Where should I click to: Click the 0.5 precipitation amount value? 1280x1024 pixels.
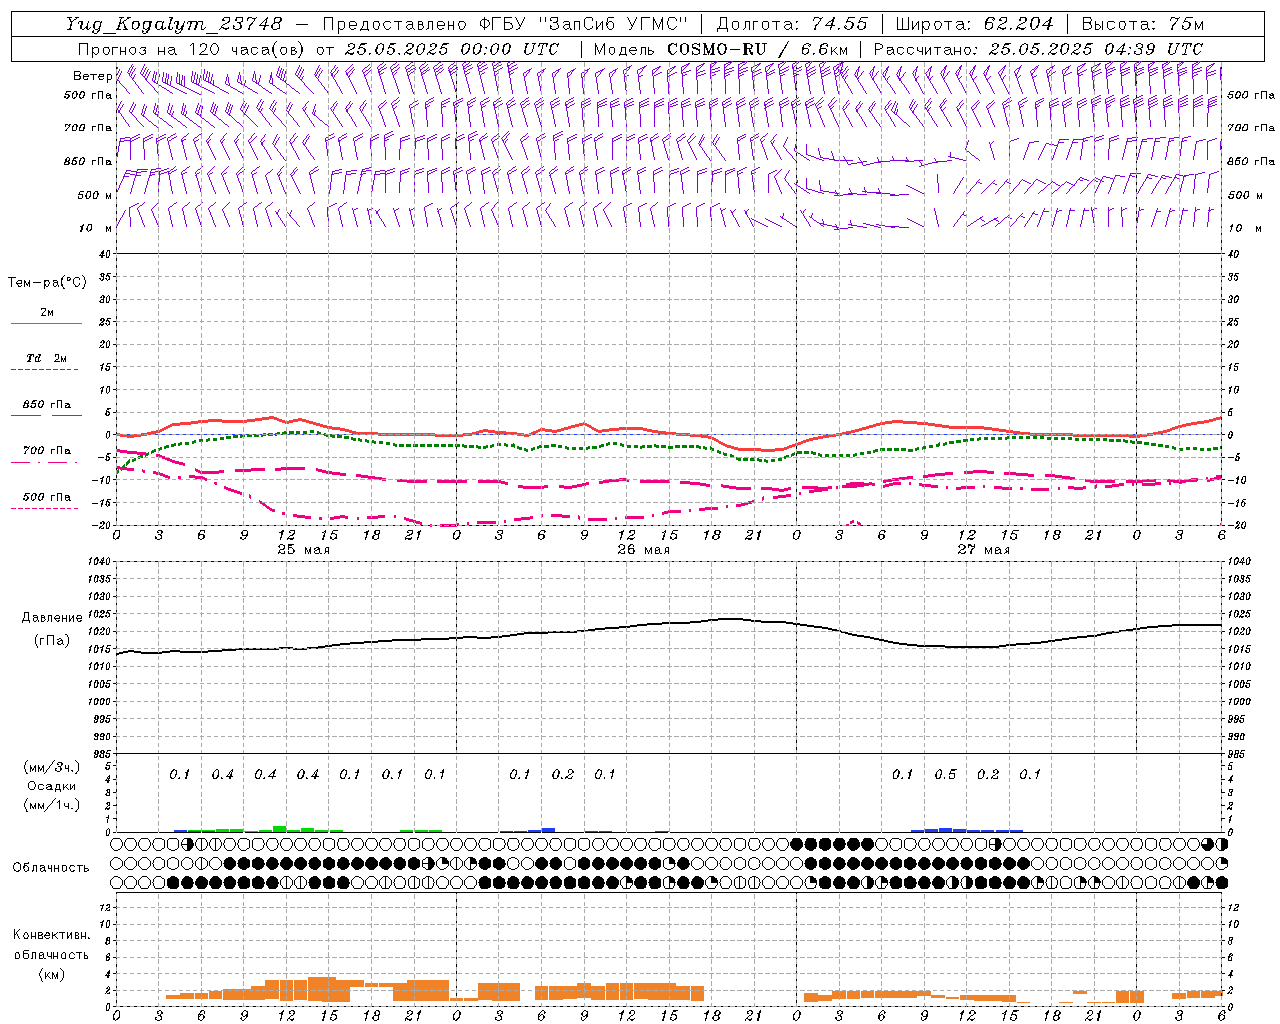945,775
